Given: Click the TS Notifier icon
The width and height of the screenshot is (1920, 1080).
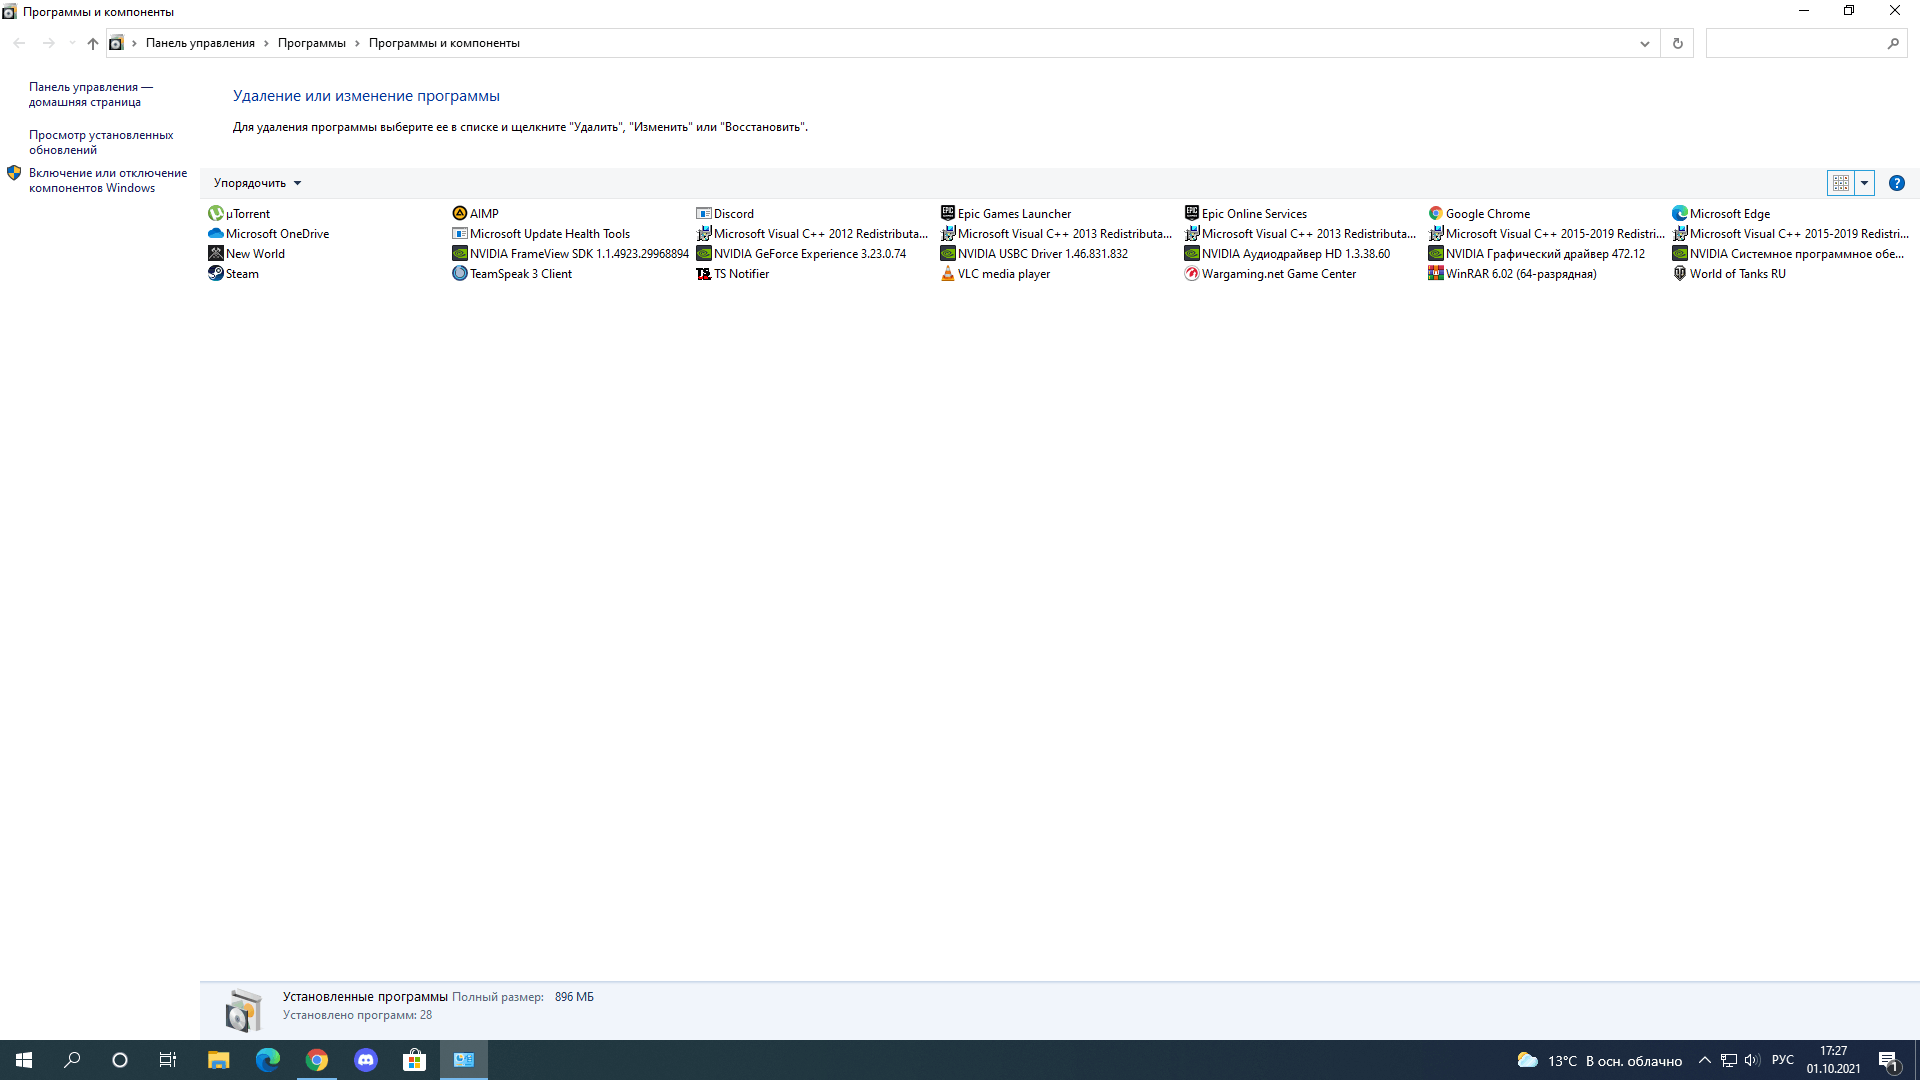Looking at the screenshot, I should pos(704,273).
